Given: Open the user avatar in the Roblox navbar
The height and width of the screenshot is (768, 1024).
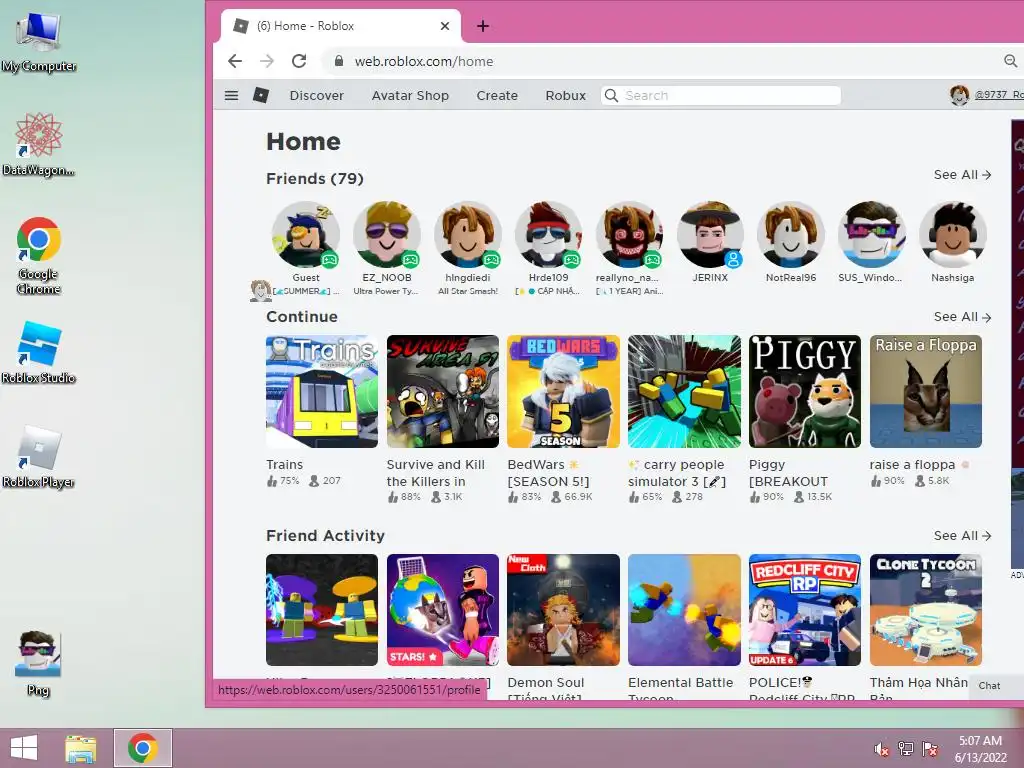Looking at the screenshot, I should click(x=959, y=95).
